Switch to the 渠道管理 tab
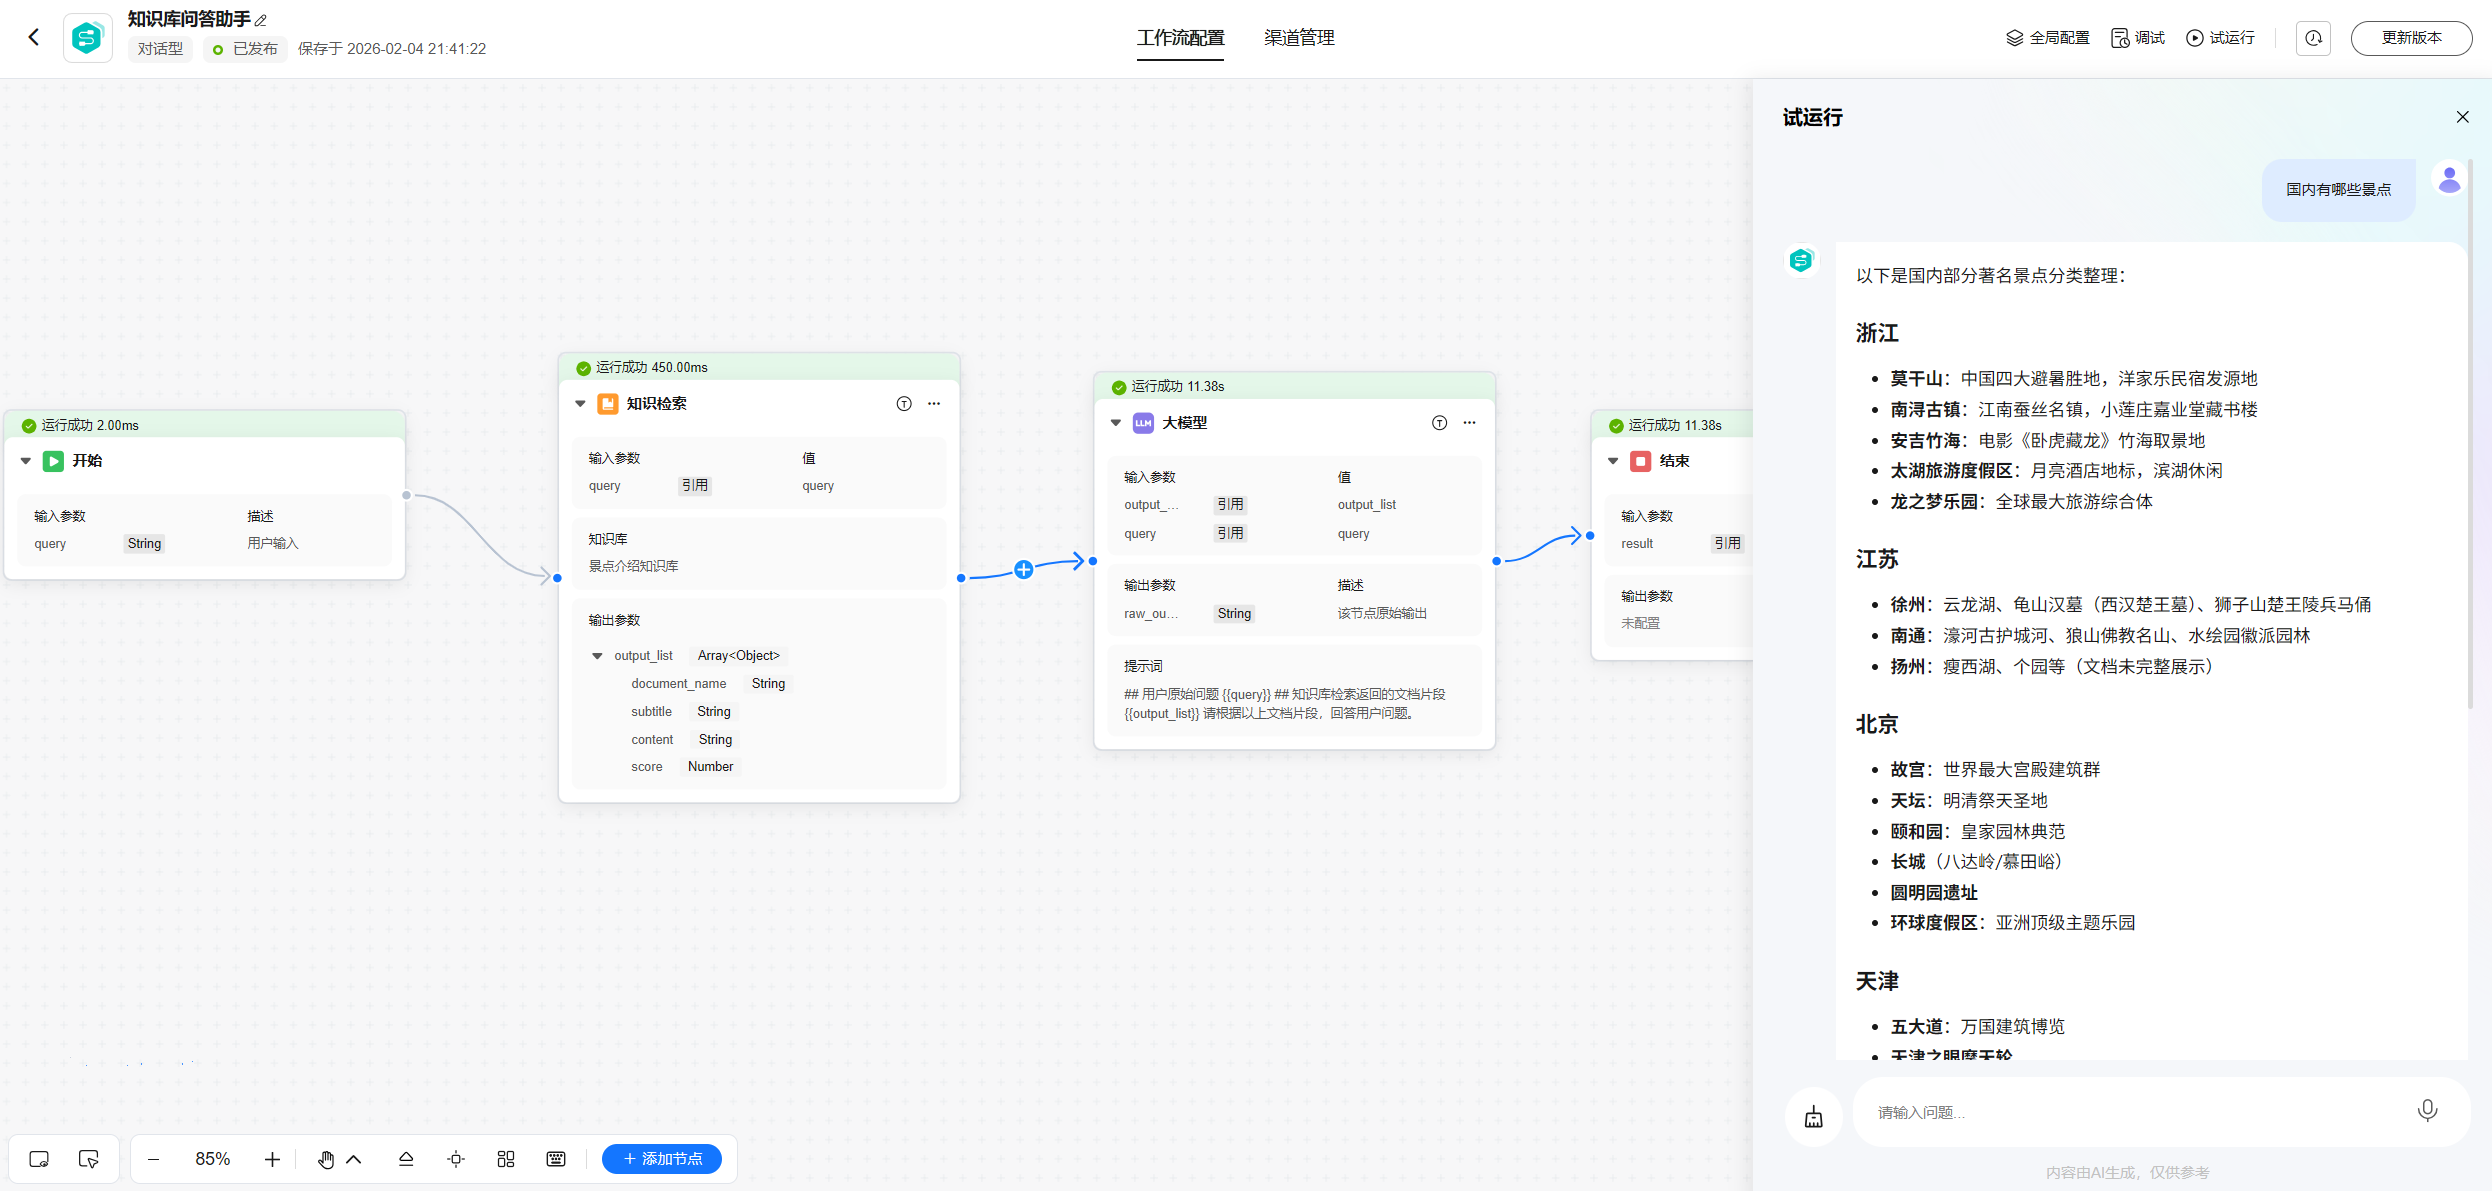 pos(1299,38)
